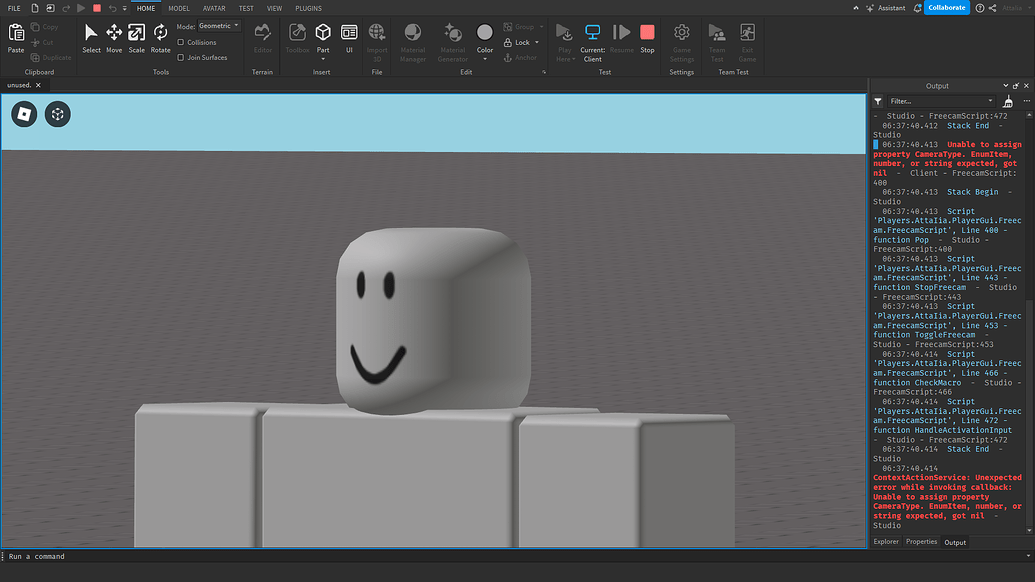Click the Output filter funnel icon

click(x=878, y=101)
